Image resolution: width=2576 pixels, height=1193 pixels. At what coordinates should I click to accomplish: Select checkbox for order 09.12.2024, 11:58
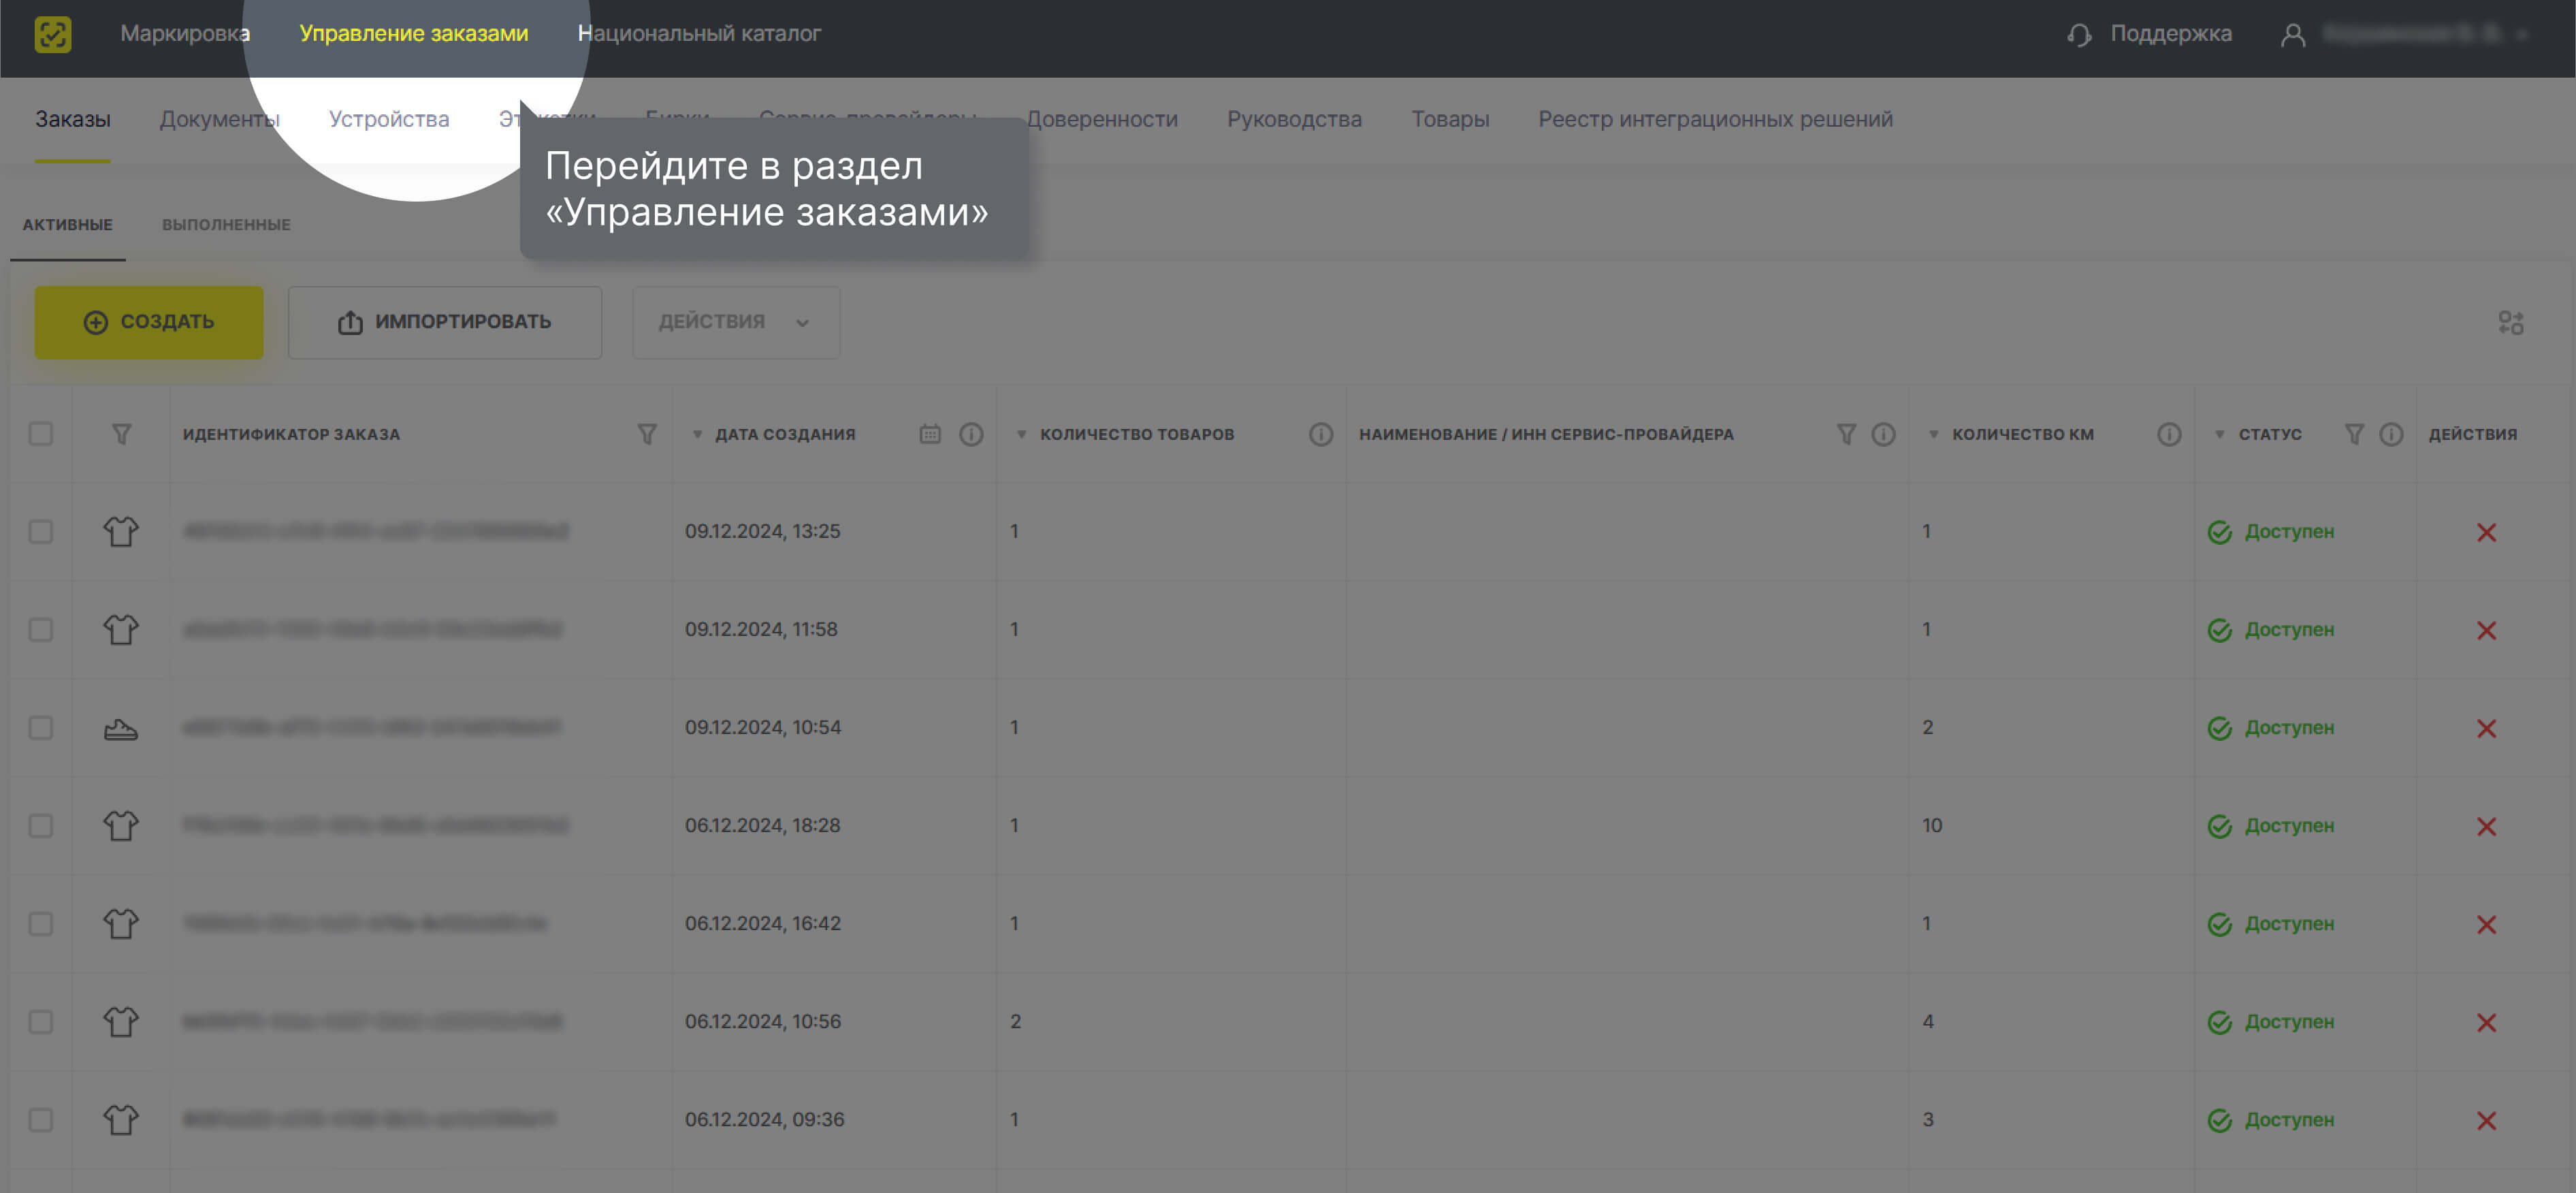(x=41, y=630)
